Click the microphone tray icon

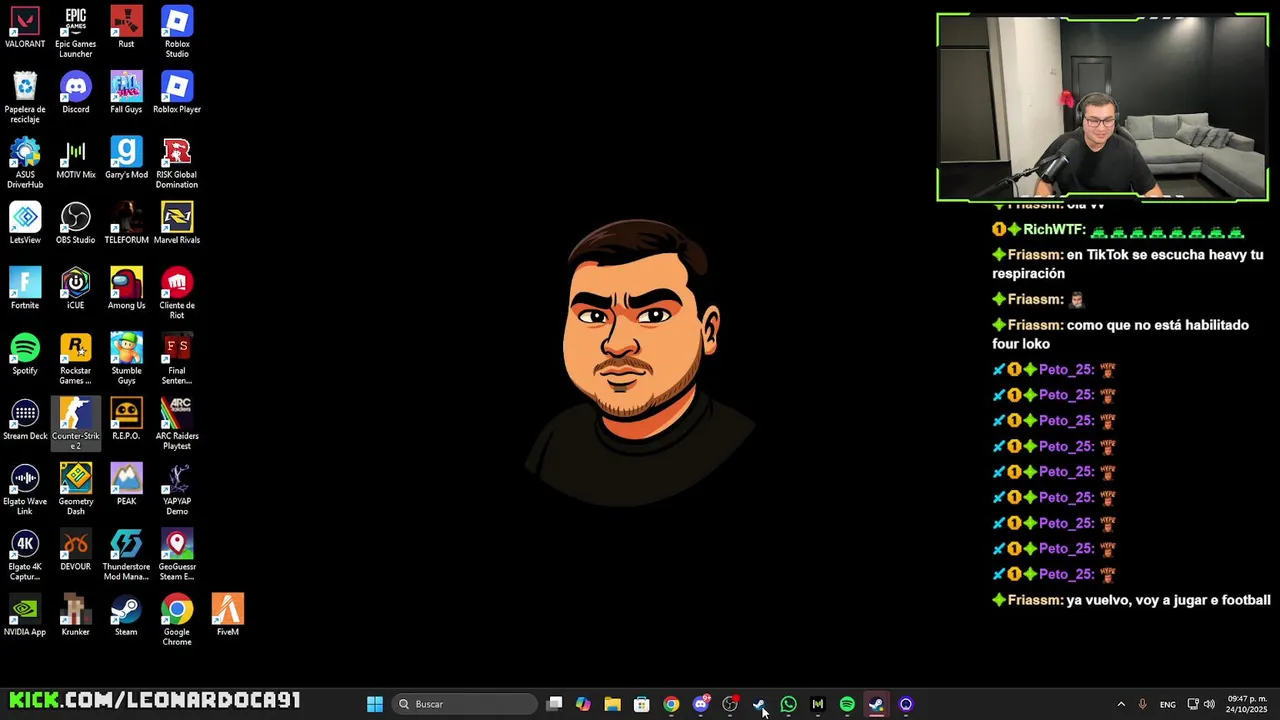point(1143,704)
